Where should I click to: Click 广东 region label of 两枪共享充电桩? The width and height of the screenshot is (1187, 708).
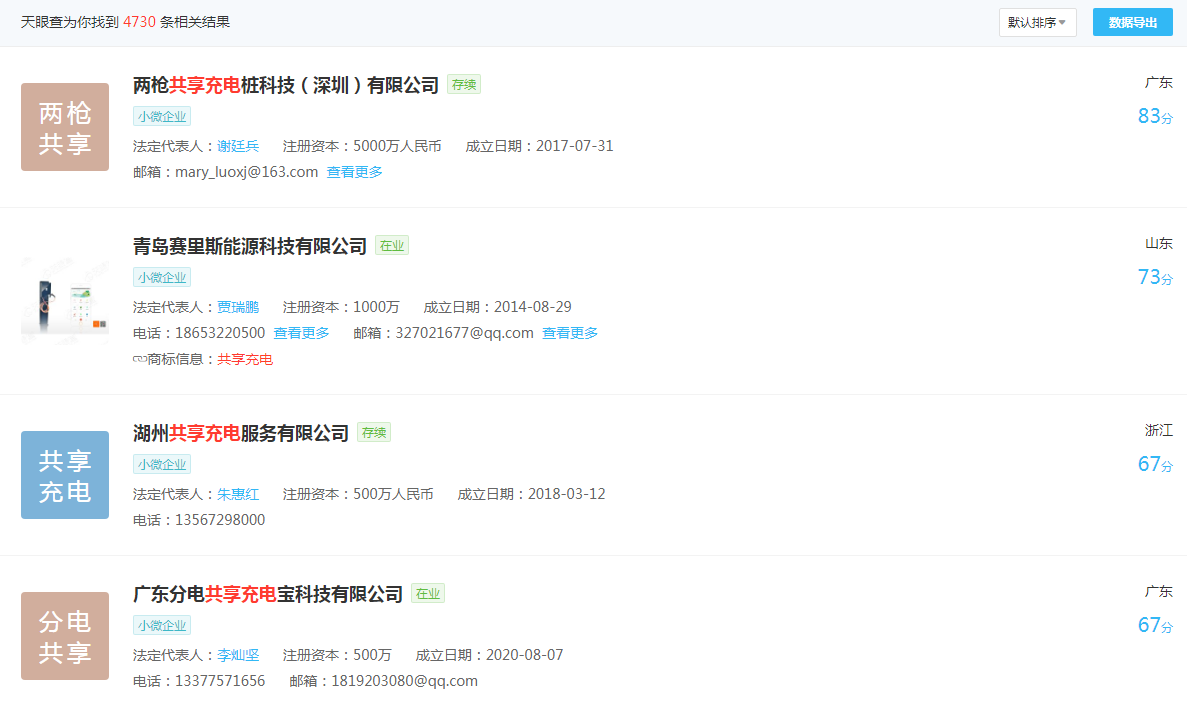pyautogui.click(x=1159, y=83)
